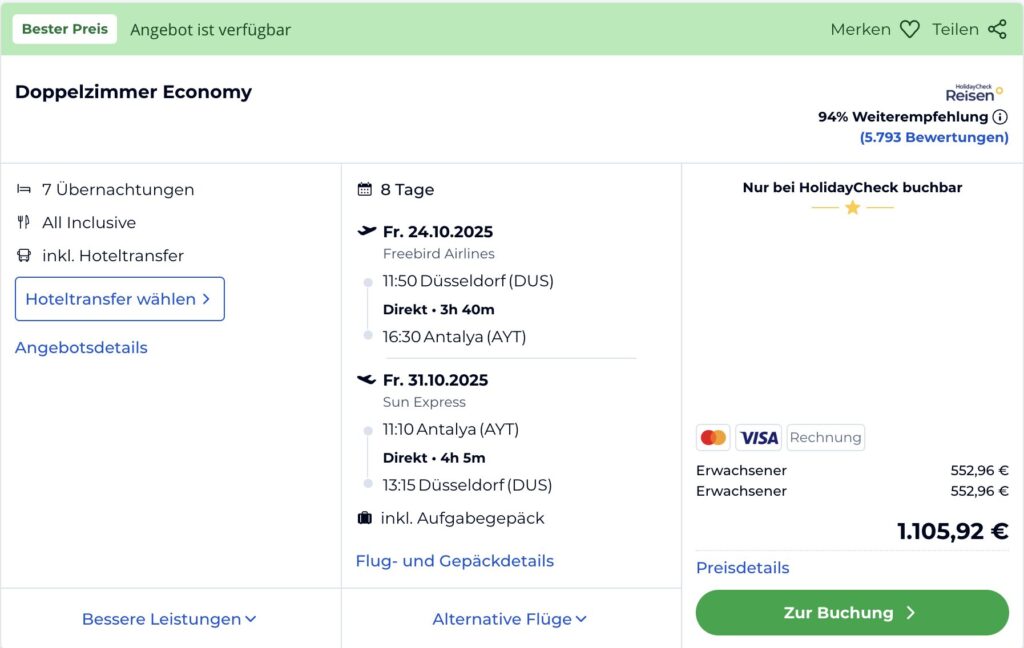The width and height of the screenshot is (1024, 648).
Task: Click the Rechnung payment badge
Action: pyautogui.click(x=825, y=437)
